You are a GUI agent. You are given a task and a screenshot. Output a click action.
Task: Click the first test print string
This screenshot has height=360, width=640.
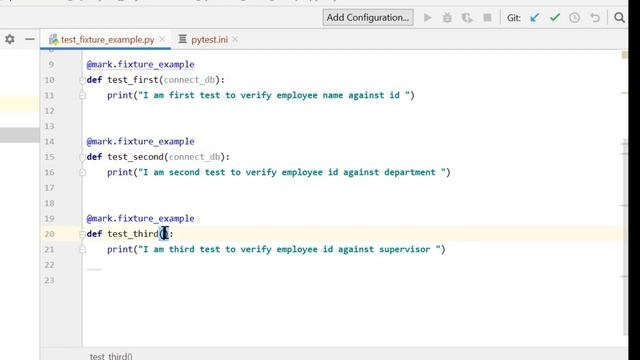(274, 96)
